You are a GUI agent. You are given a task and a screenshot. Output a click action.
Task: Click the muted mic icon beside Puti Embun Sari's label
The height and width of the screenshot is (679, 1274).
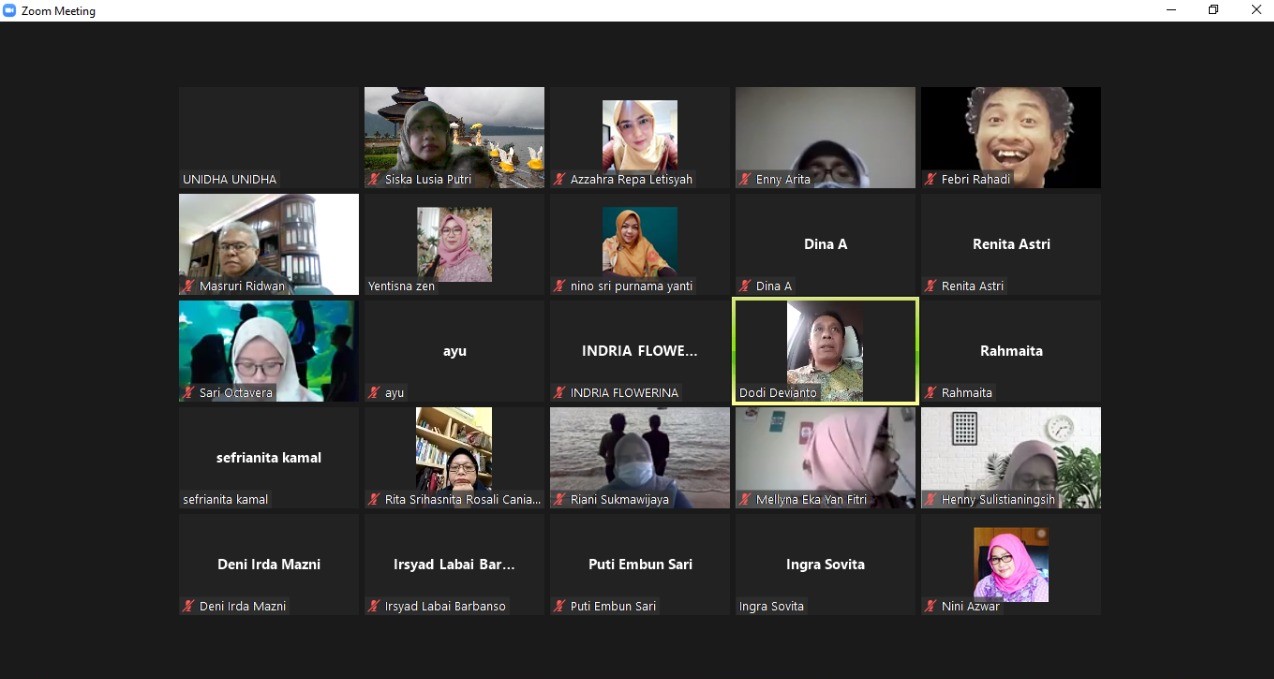560,606
